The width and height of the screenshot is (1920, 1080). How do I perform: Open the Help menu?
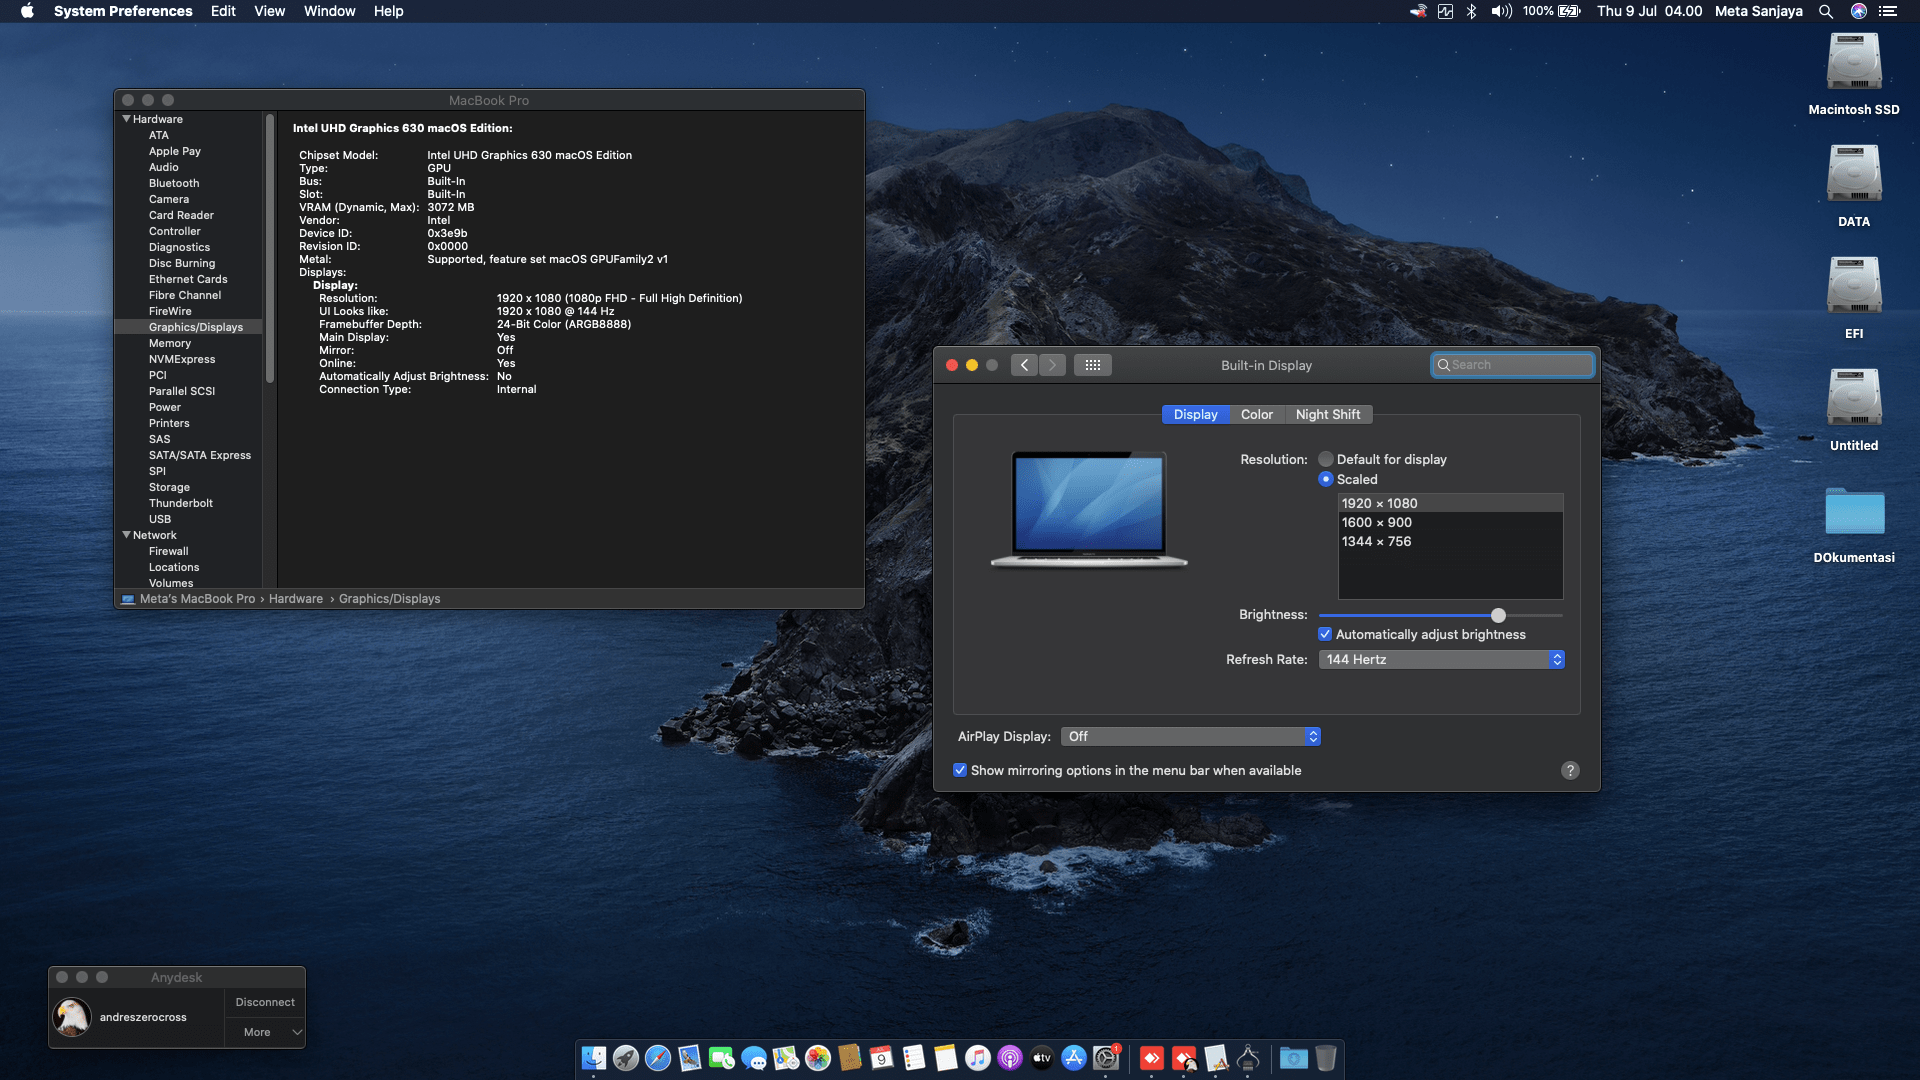(x=388, y=11)
